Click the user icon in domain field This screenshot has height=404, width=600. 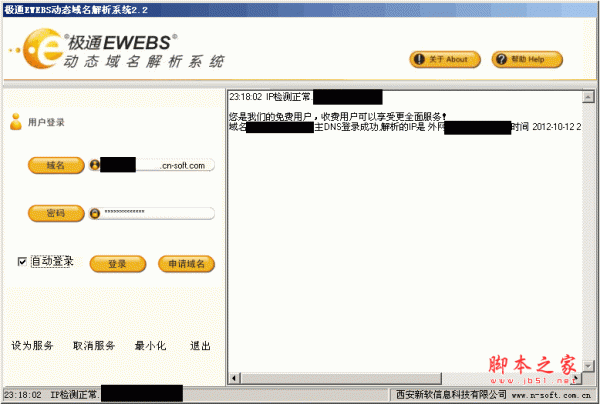coord(95,165)
